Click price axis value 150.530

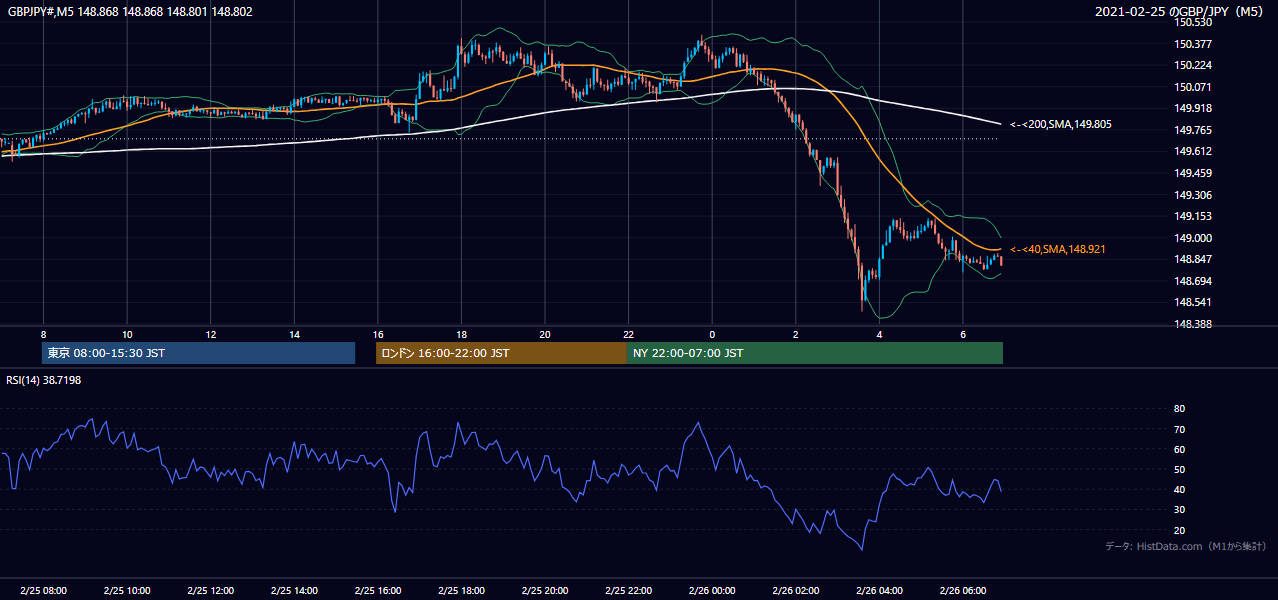pos(1193,22)
